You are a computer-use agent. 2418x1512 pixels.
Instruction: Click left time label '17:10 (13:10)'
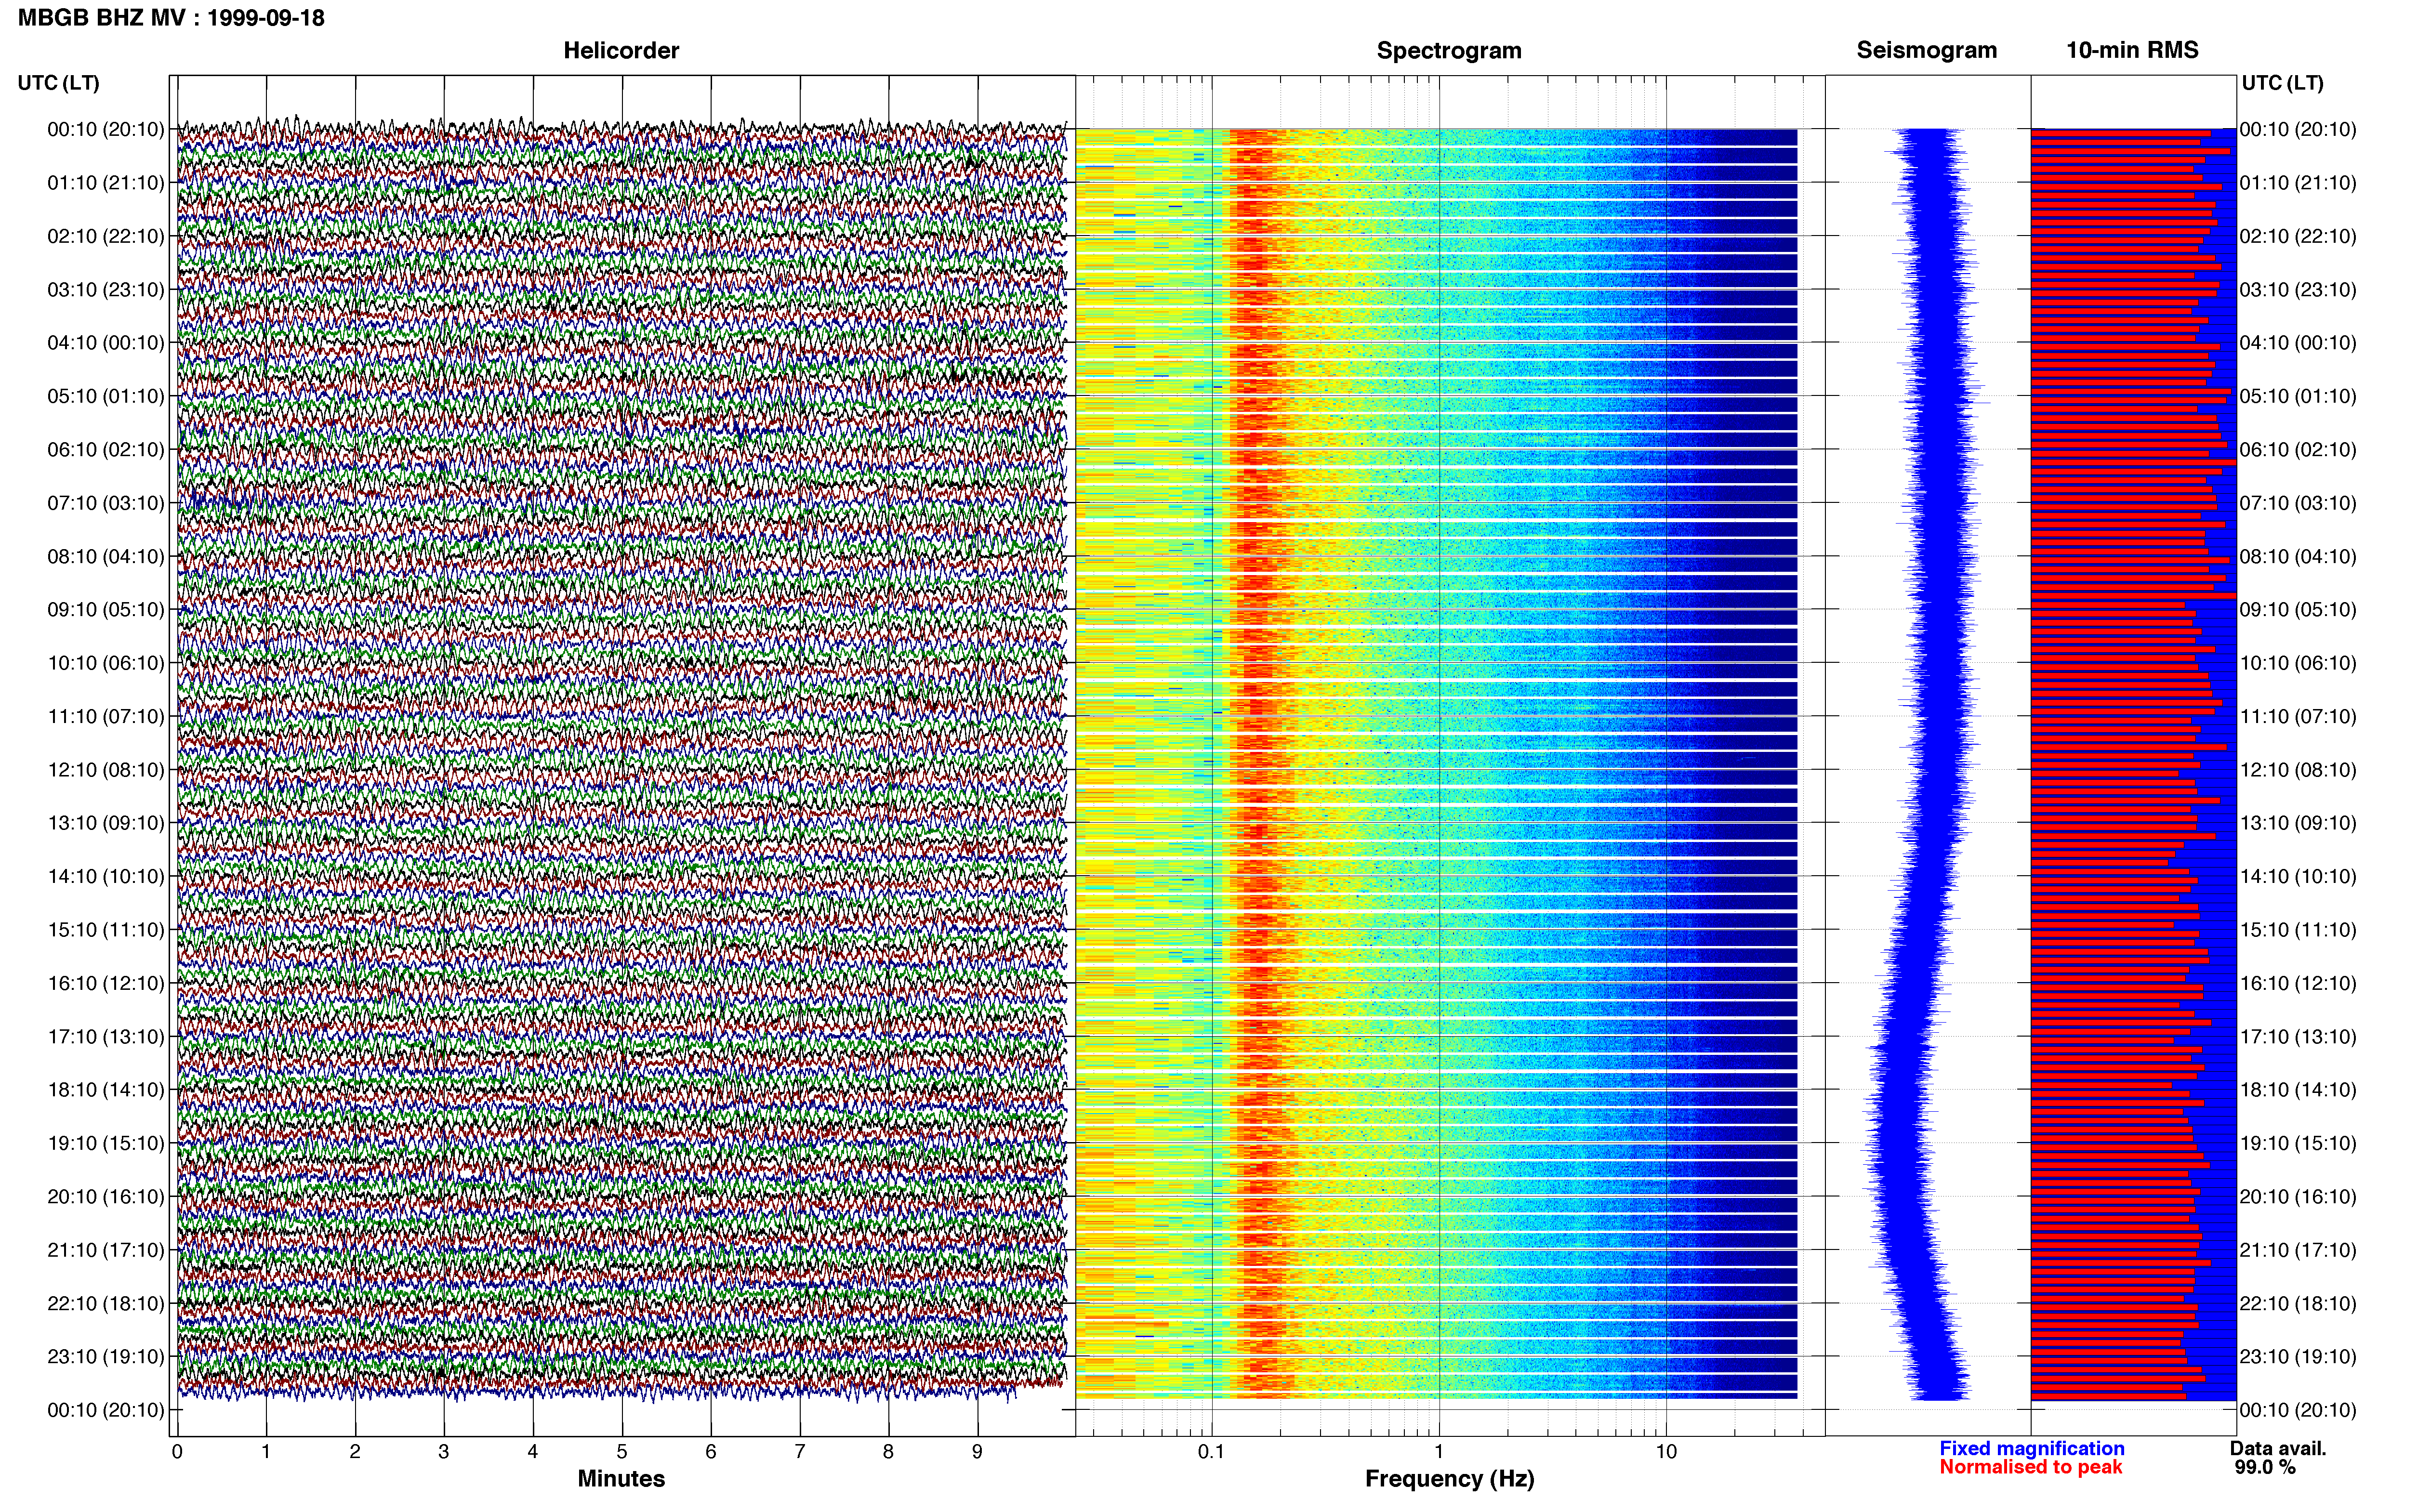(x=106, y=1037)
